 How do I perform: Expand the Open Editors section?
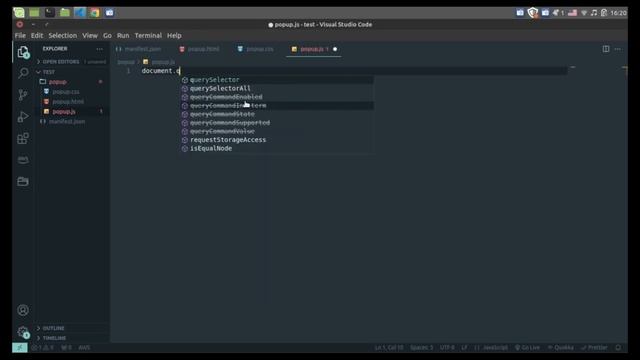pyautogui.click(x=60, y=62)
